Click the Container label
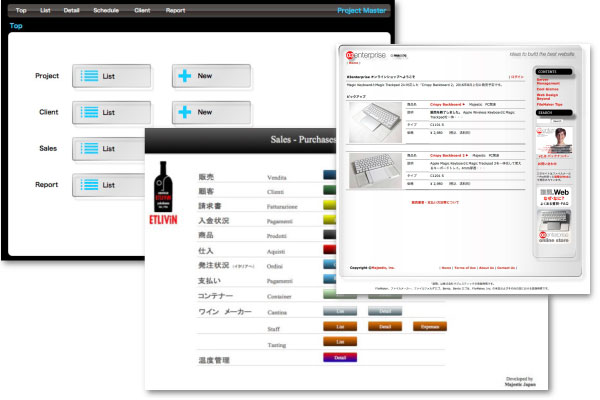 [x=279, y=297]
